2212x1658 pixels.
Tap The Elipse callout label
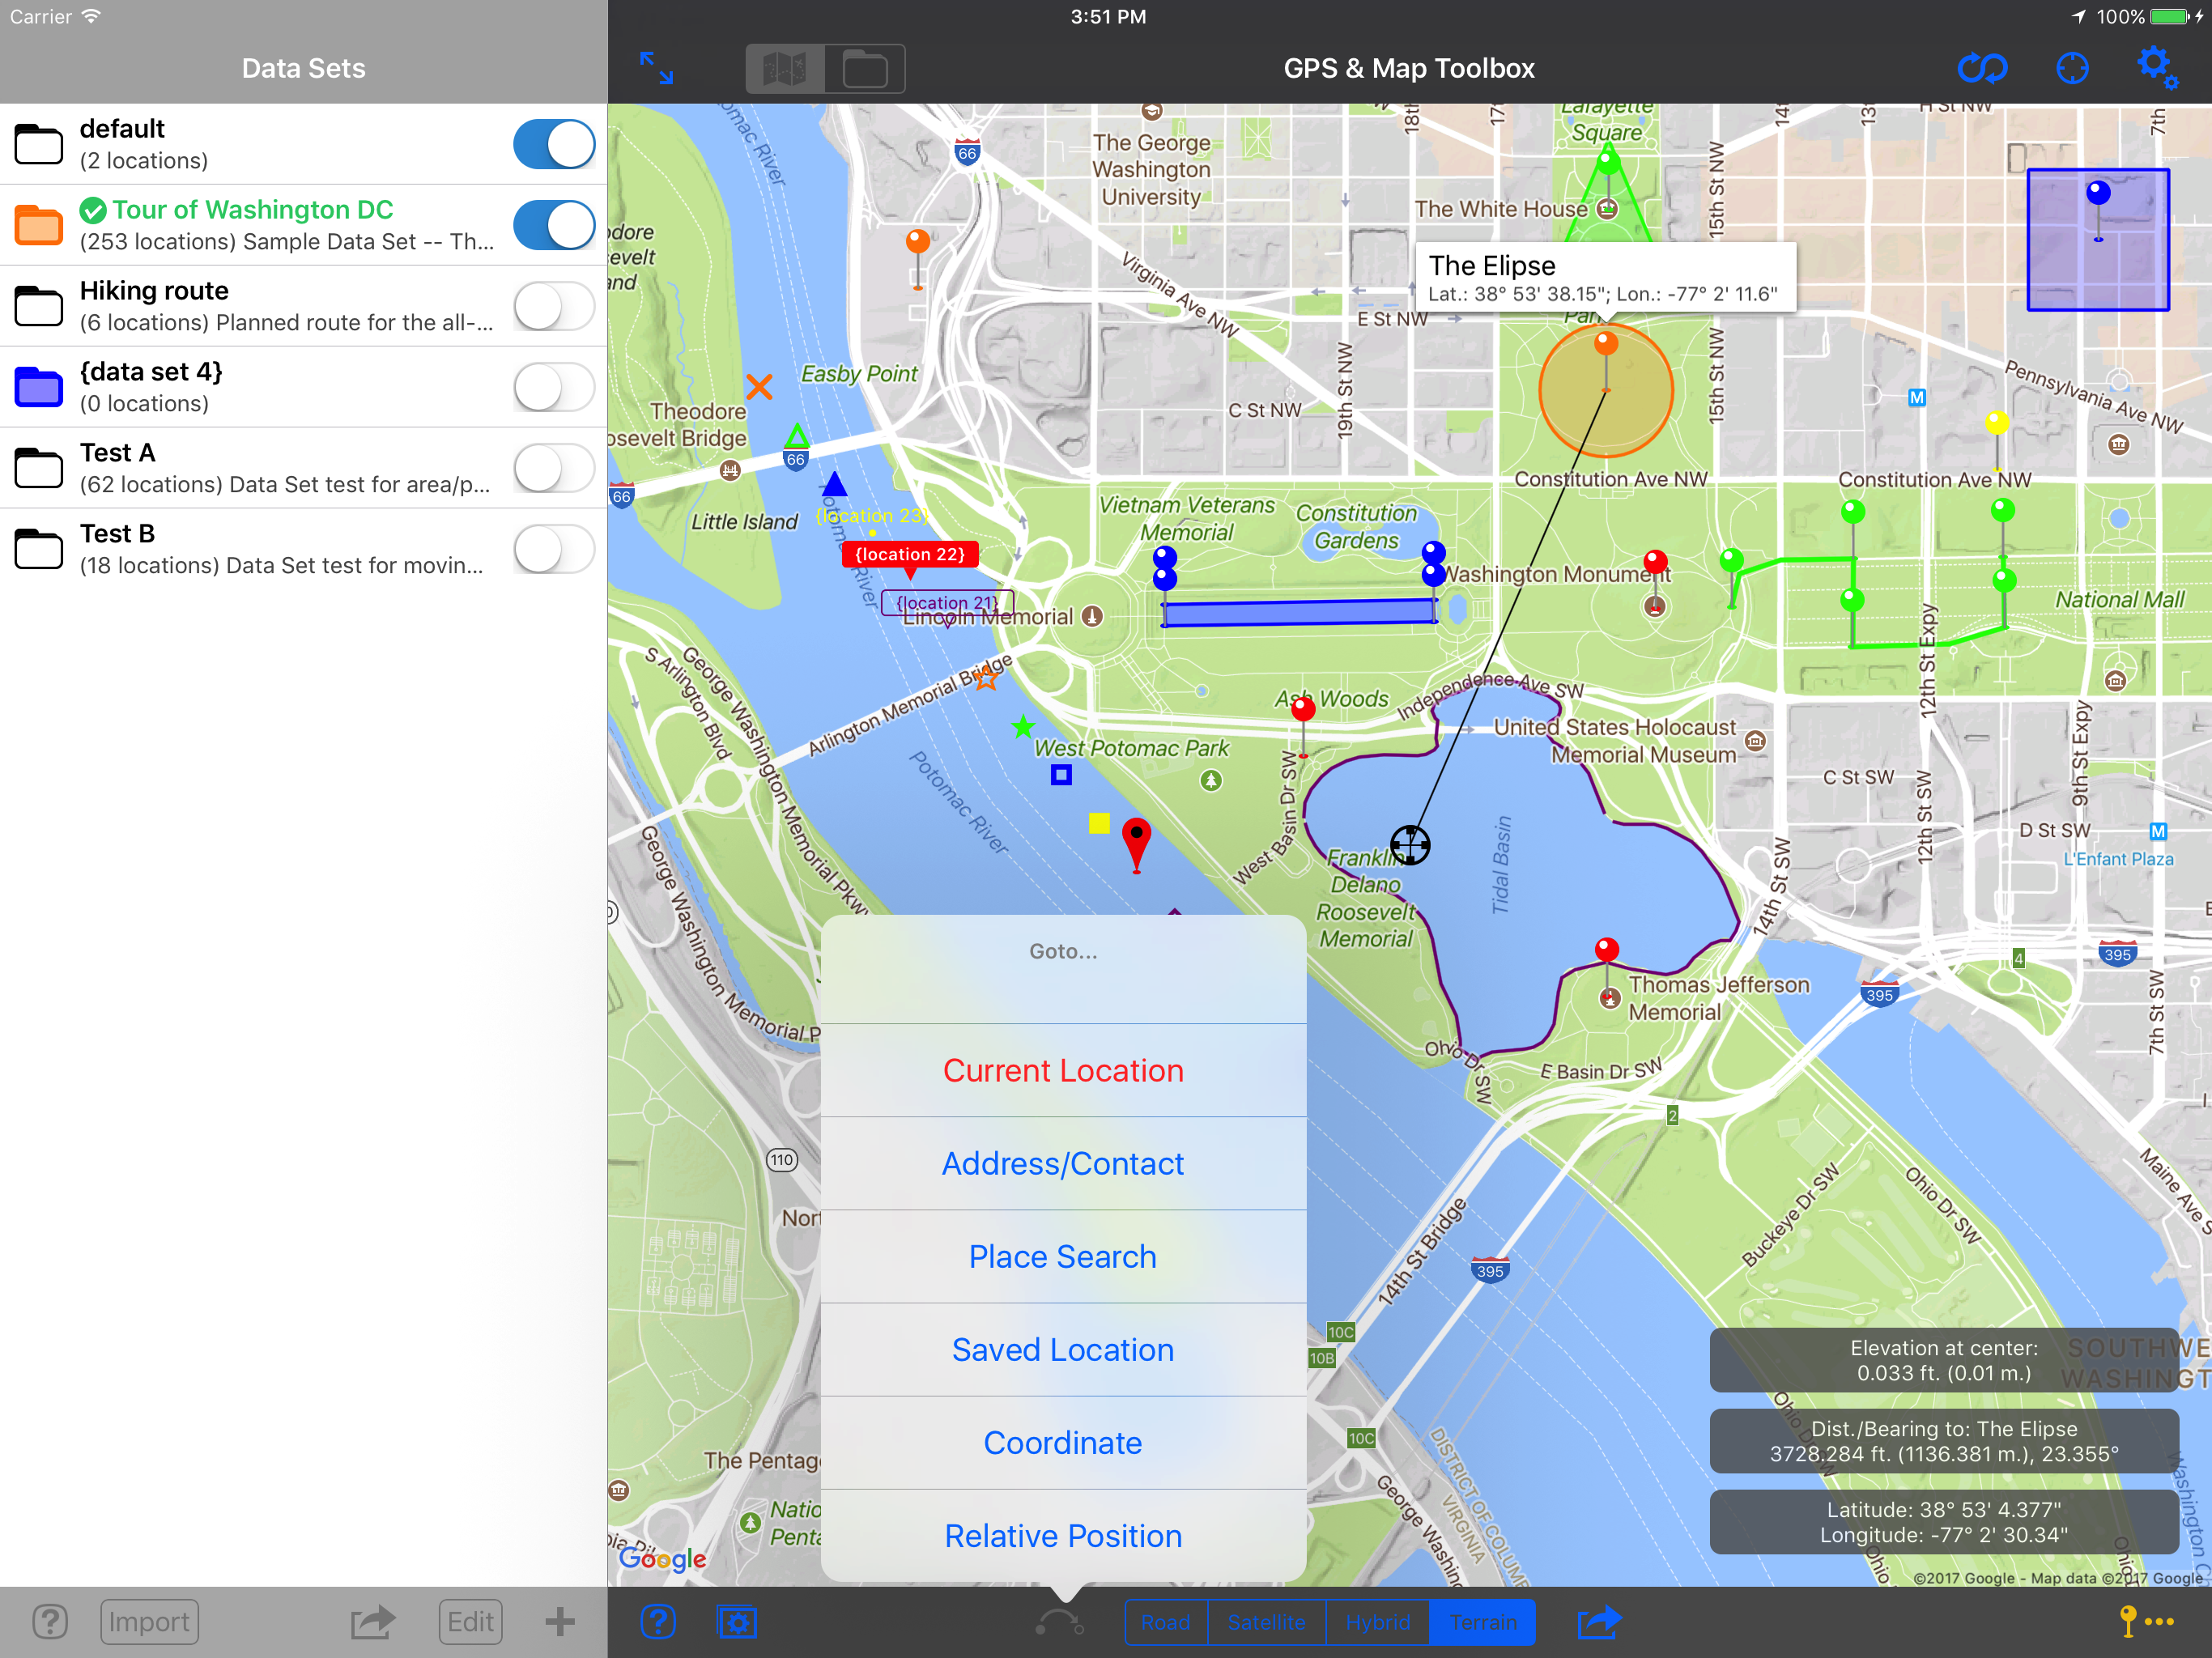tap(1605, 277)
